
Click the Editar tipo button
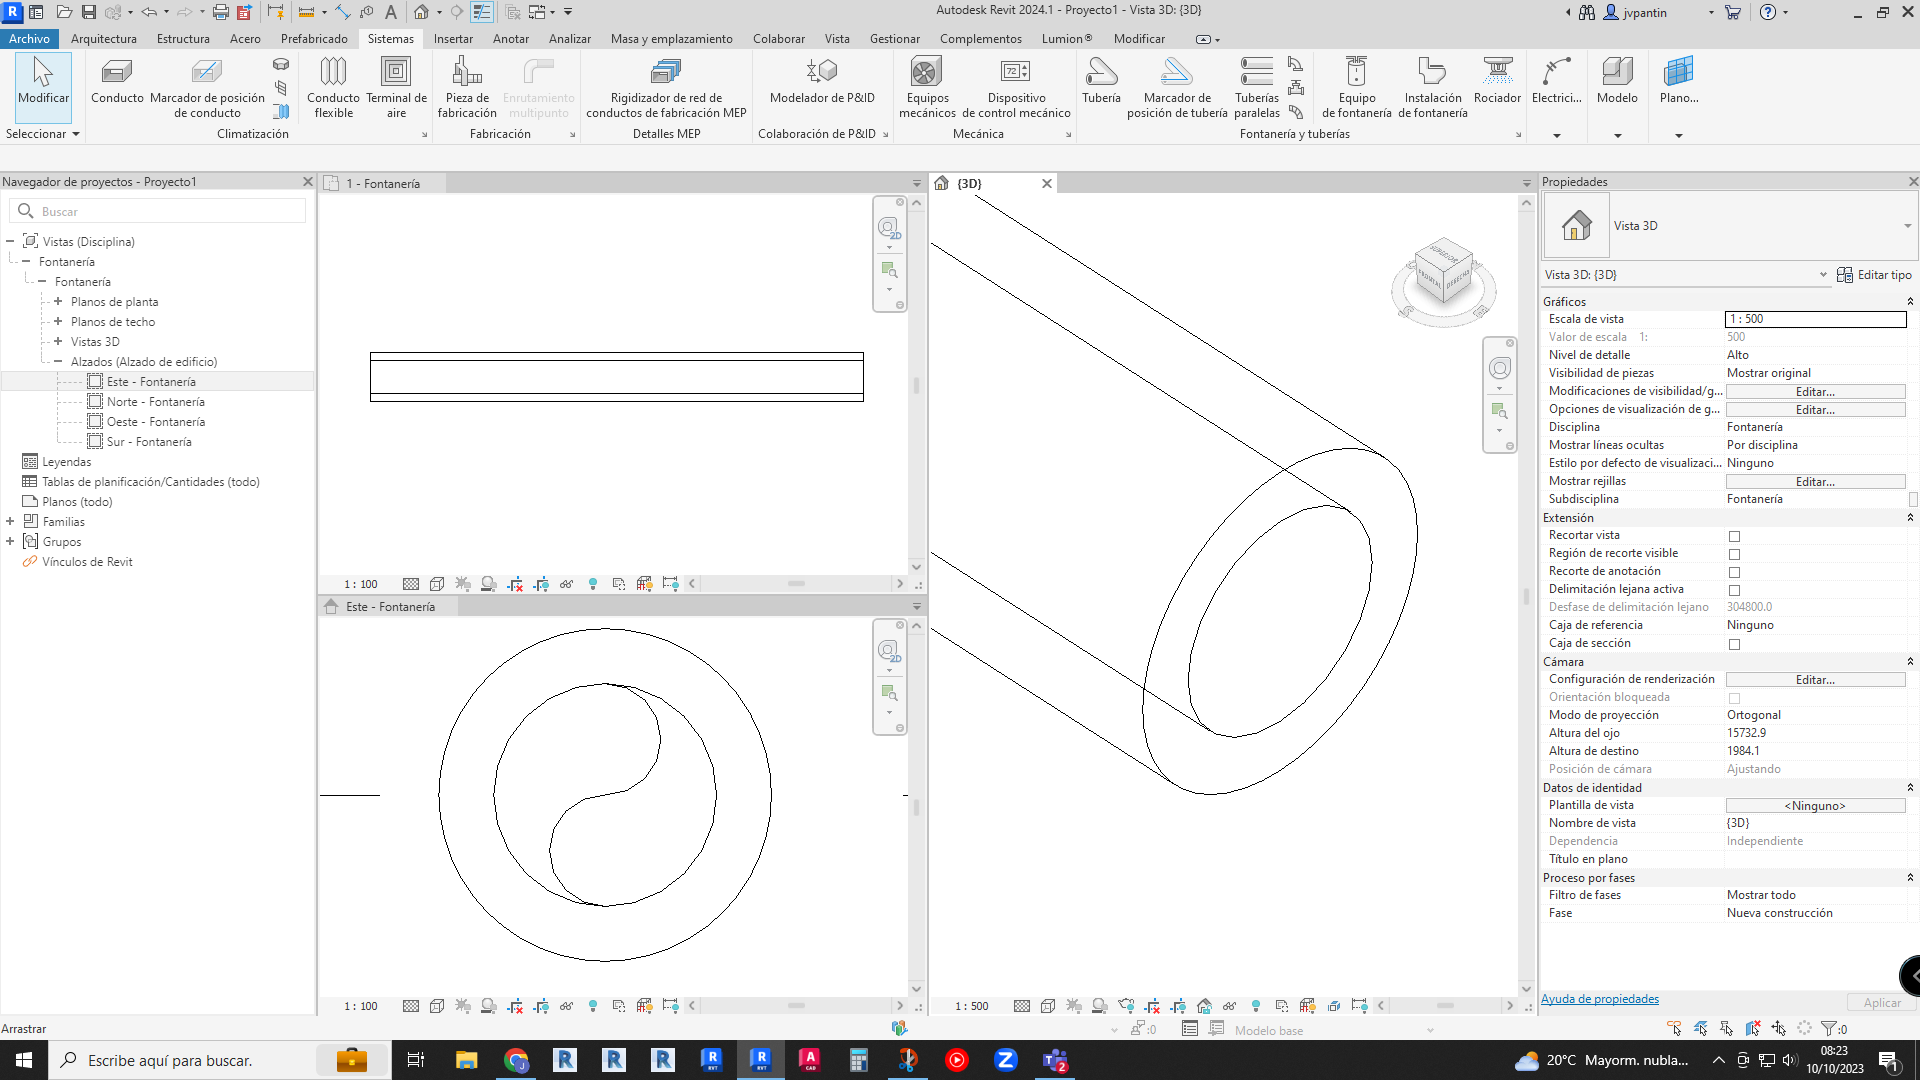click(x=1874, y=275)
